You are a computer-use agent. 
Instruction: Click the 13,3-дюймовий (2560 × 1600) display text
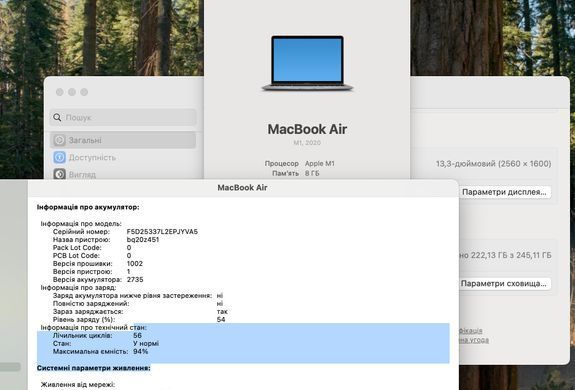click(494, 164)
